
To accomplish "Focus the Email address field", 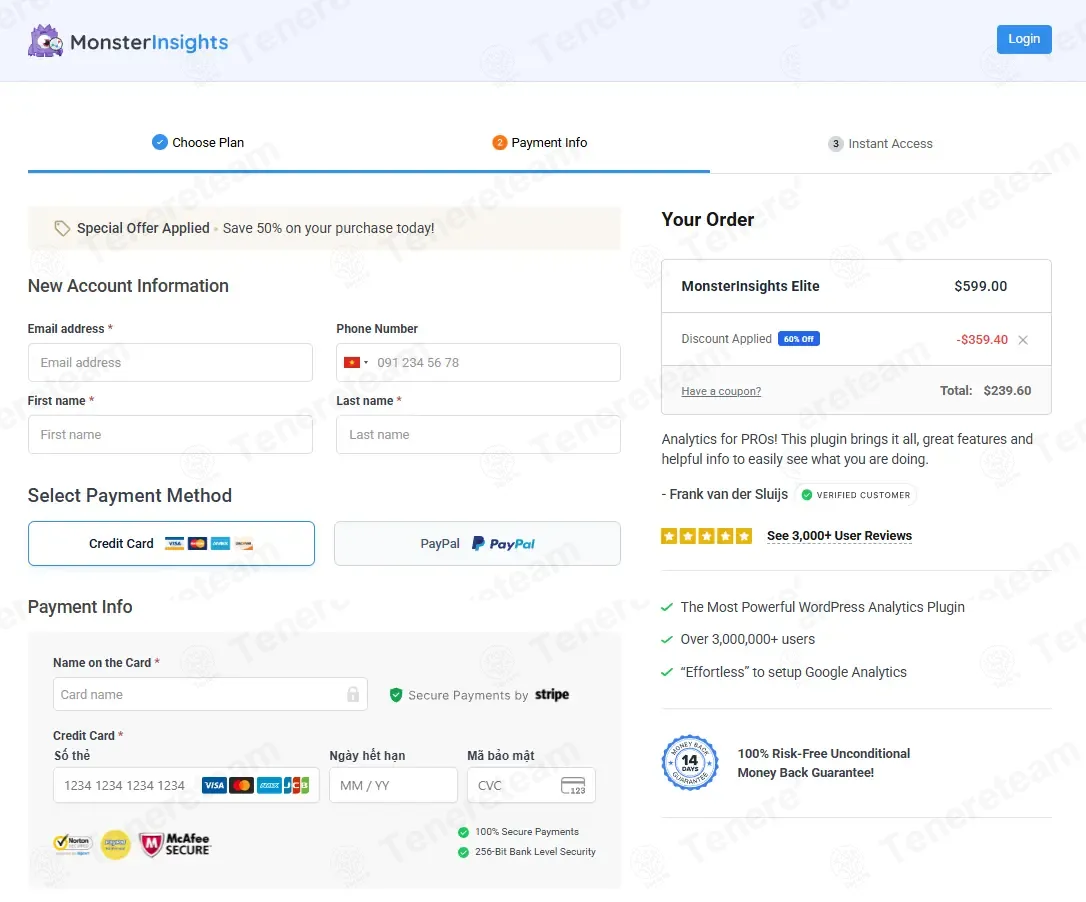I will 170,362.
